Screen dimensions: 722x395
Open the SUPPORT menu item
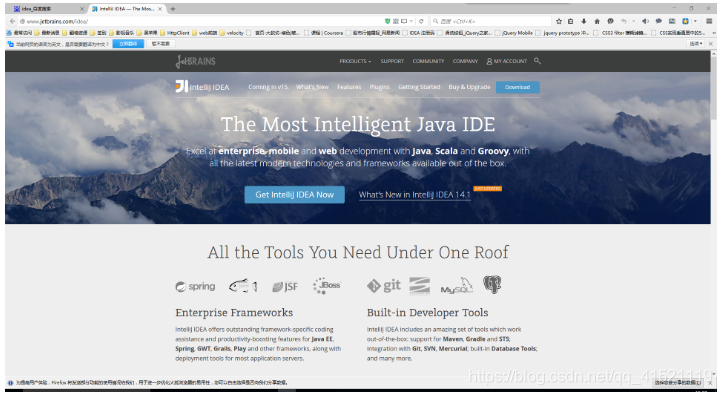[x=392, y=61]
